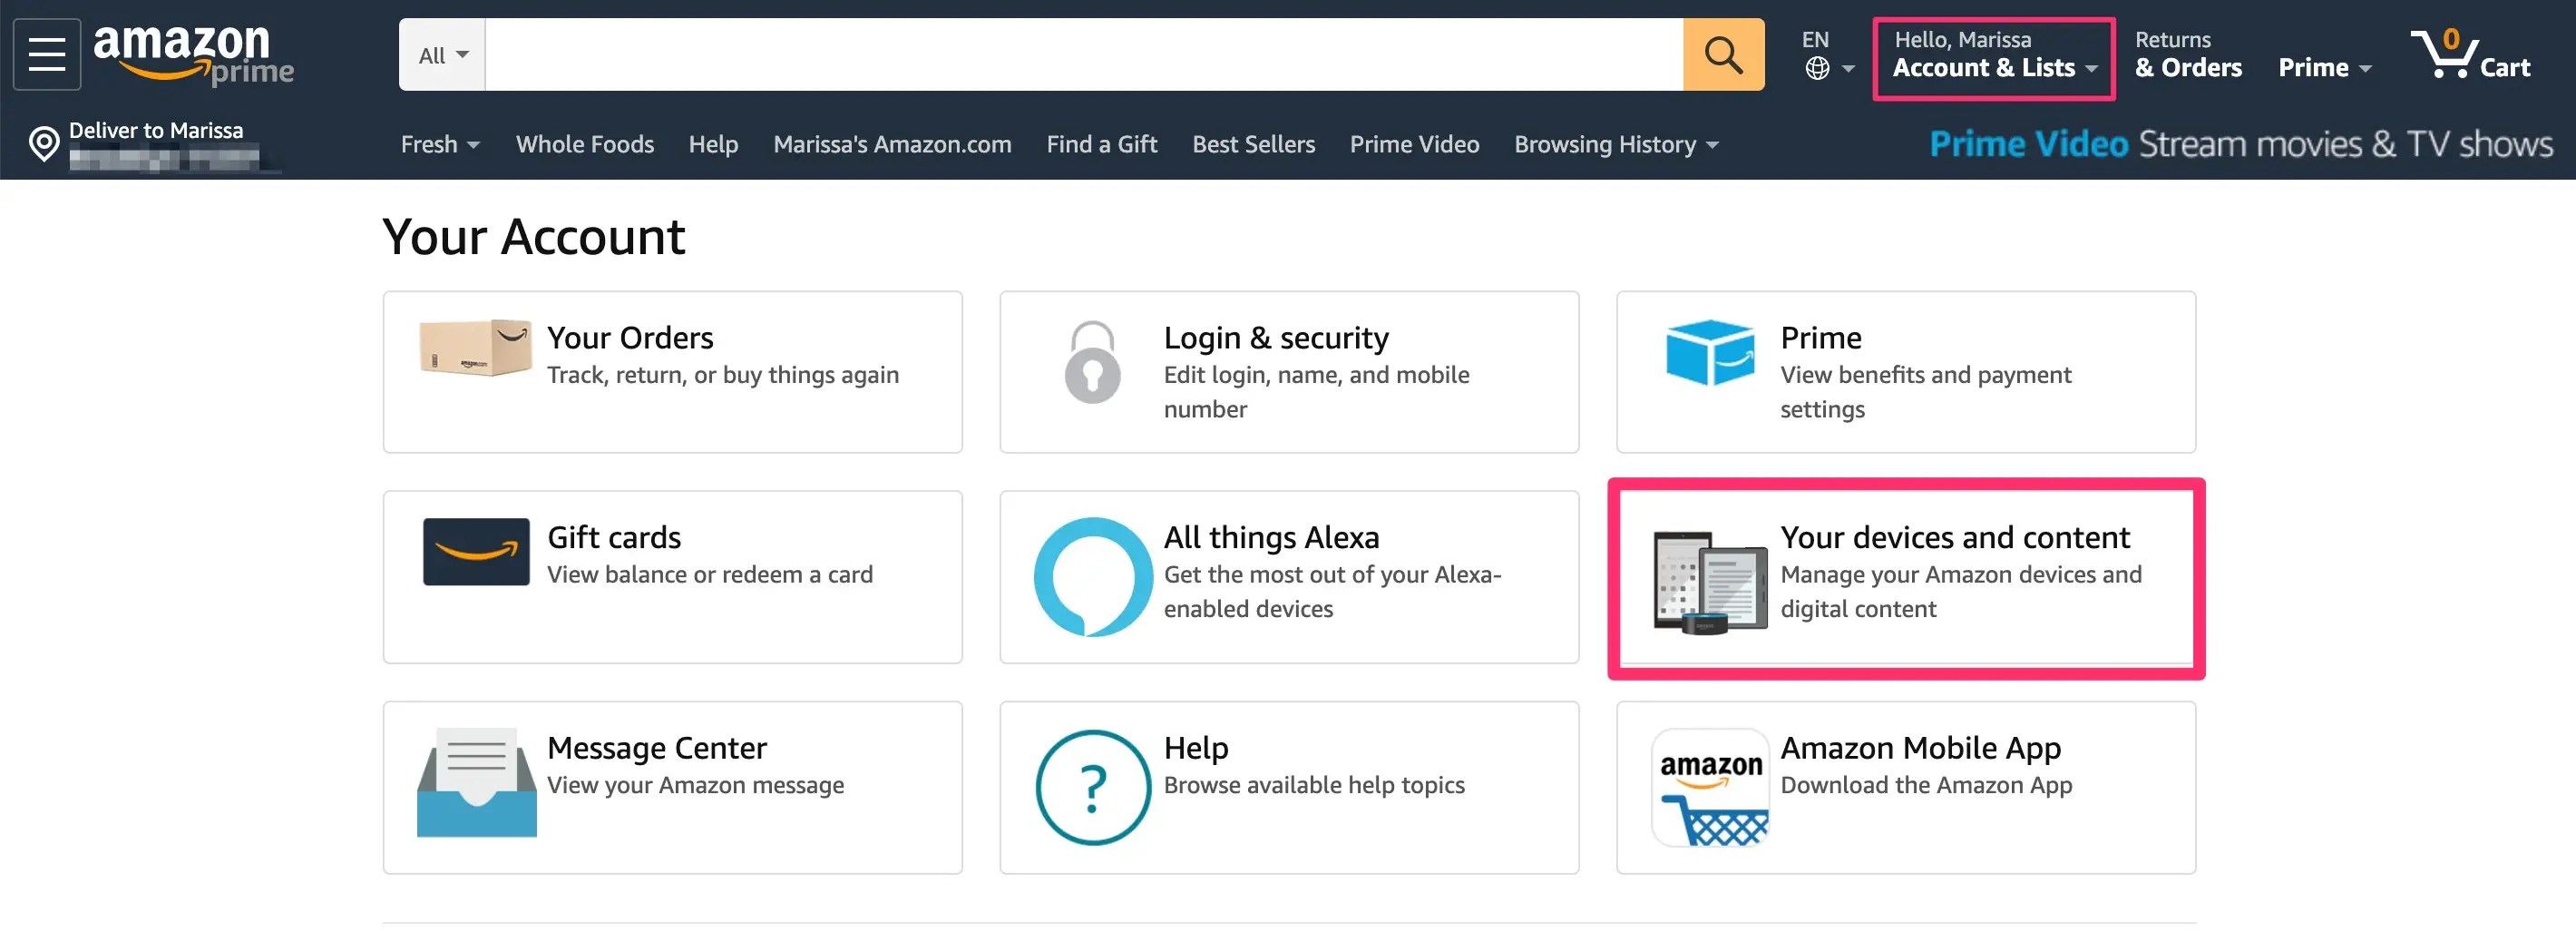The image size is (2576, 942).
Task: Click the Alexa ring icon
Action: point(1092,576)
